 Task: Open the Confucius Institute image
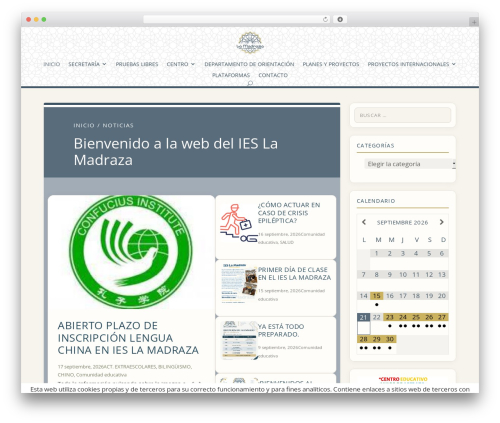click(x=131, y=252)
